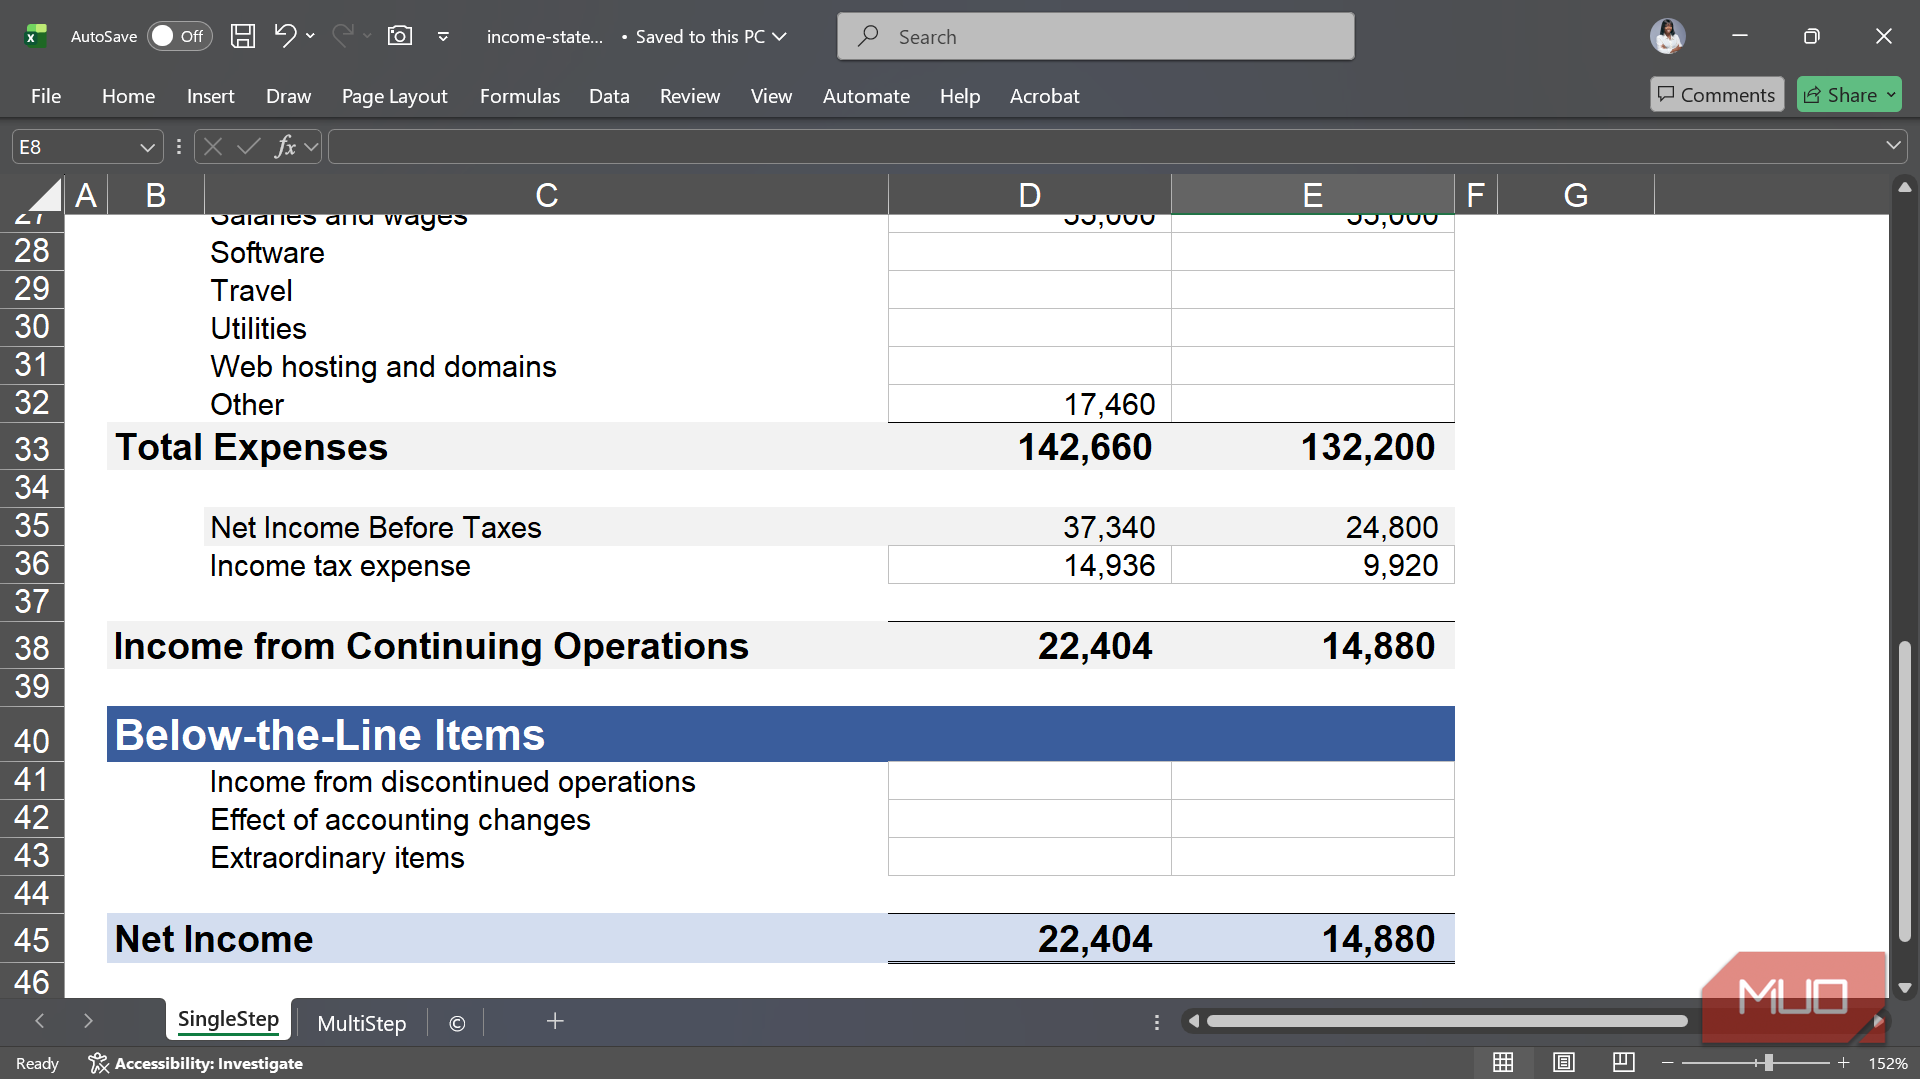Viewport: 1920px width, 1080px height.
Task: Open the Share dropdown arrow
Action: 1891,95
